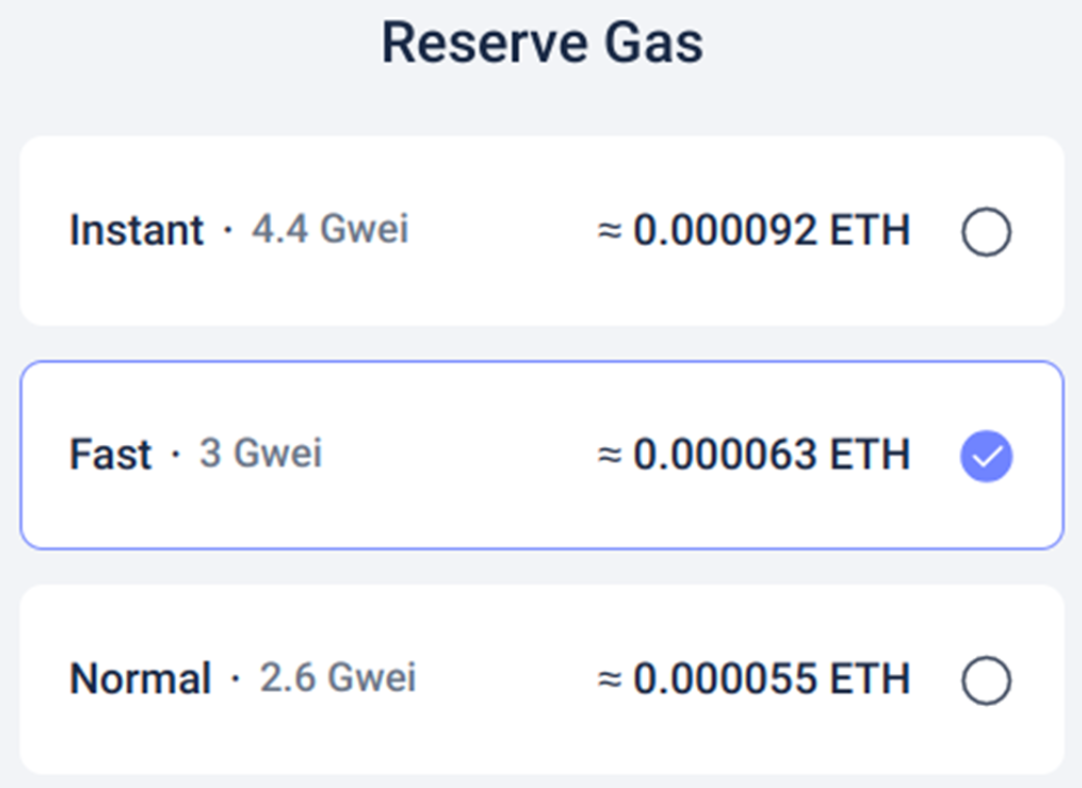Click the checked Fast radio button
The image size is (1082, 788).
[x=986, y=457]
